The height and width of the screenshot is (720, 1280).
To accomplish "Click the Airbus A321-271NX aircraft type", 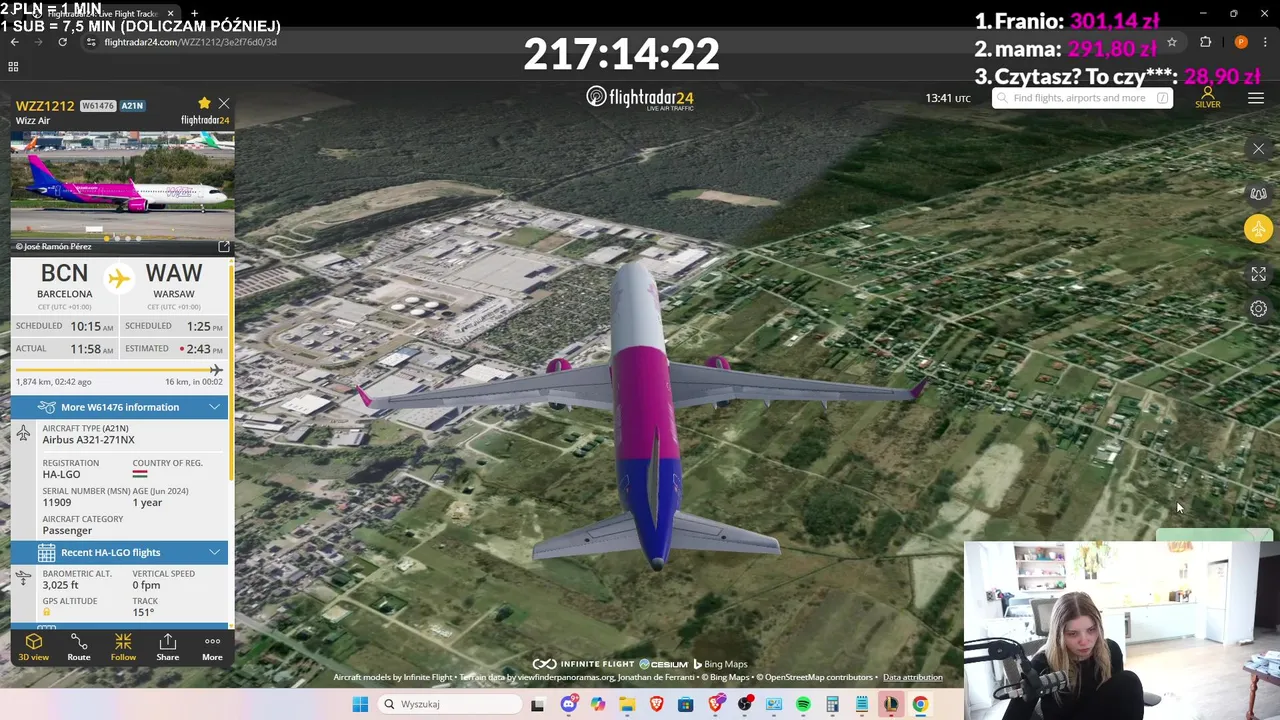I will [88, 440].
